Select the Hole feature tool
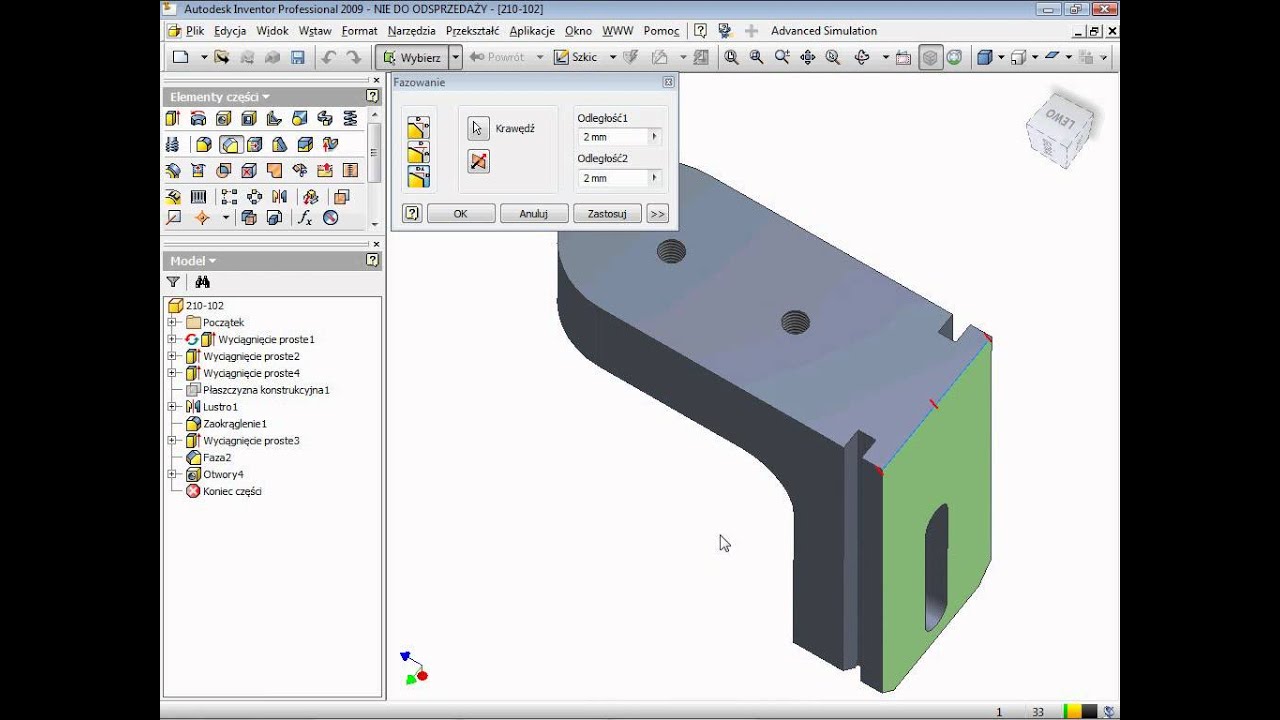This screenshot has height=720, width=1280. (224, 119)
